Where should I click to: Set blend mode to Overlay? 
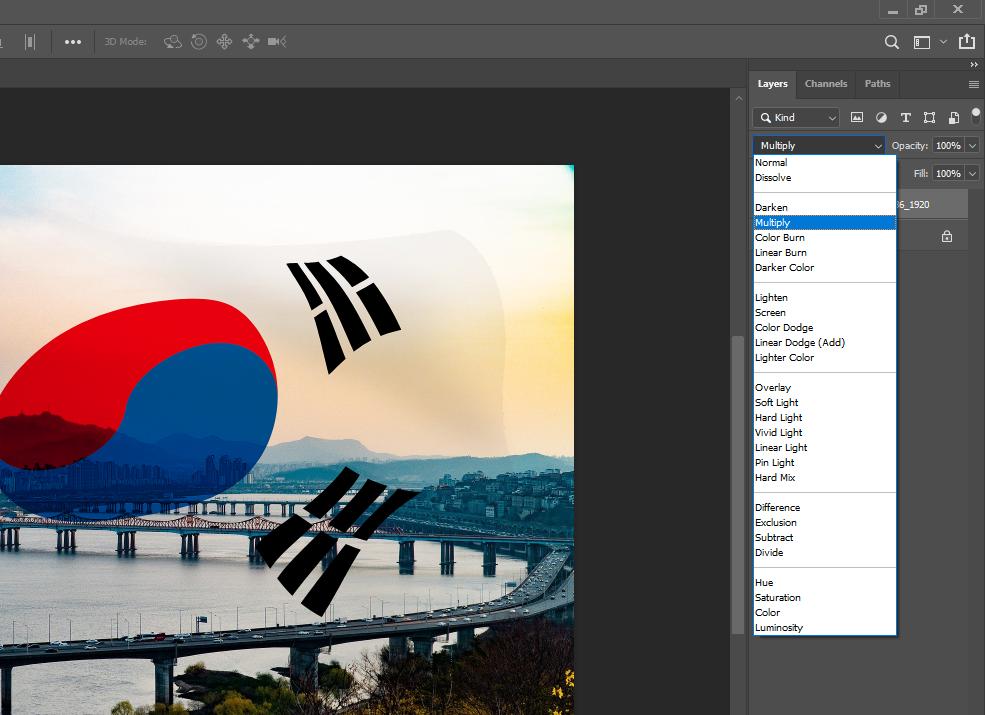(824, 388)
